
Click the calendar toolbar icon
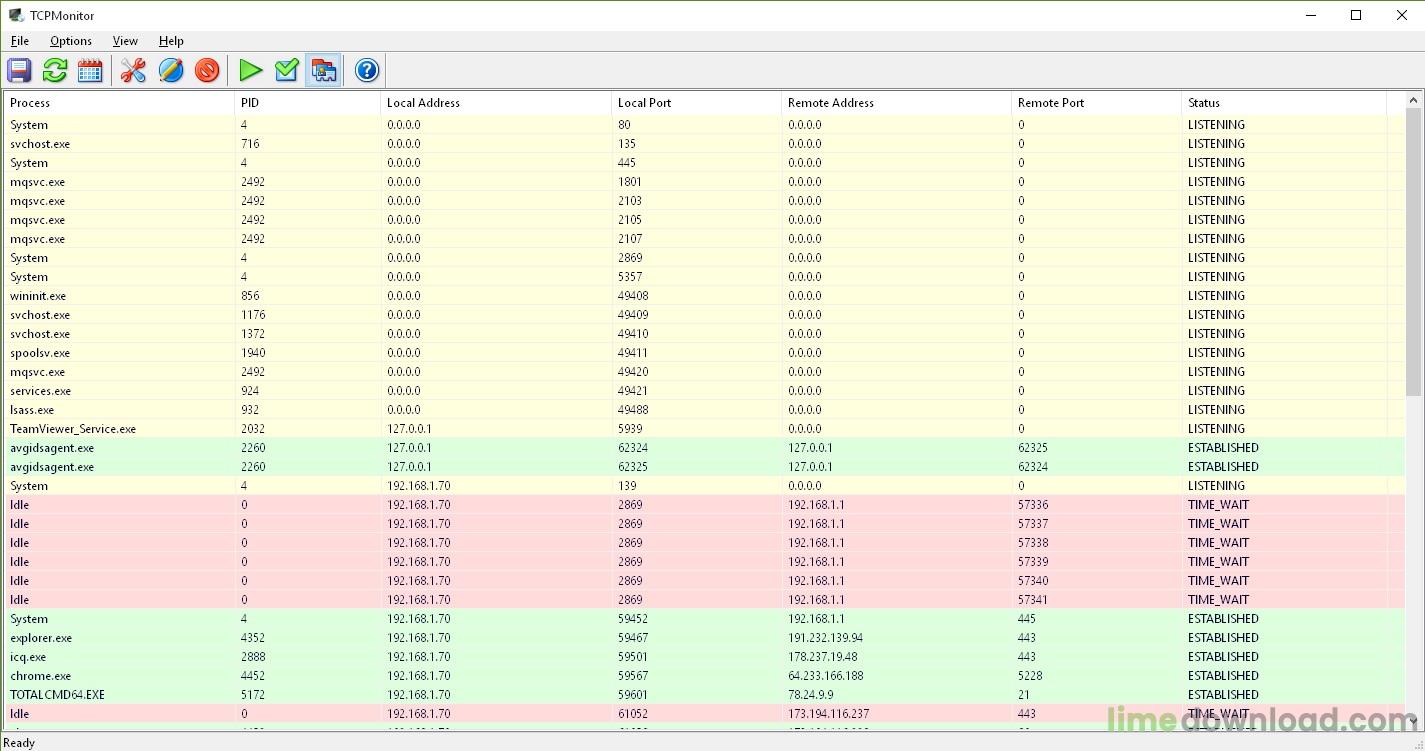pos(90,70)
